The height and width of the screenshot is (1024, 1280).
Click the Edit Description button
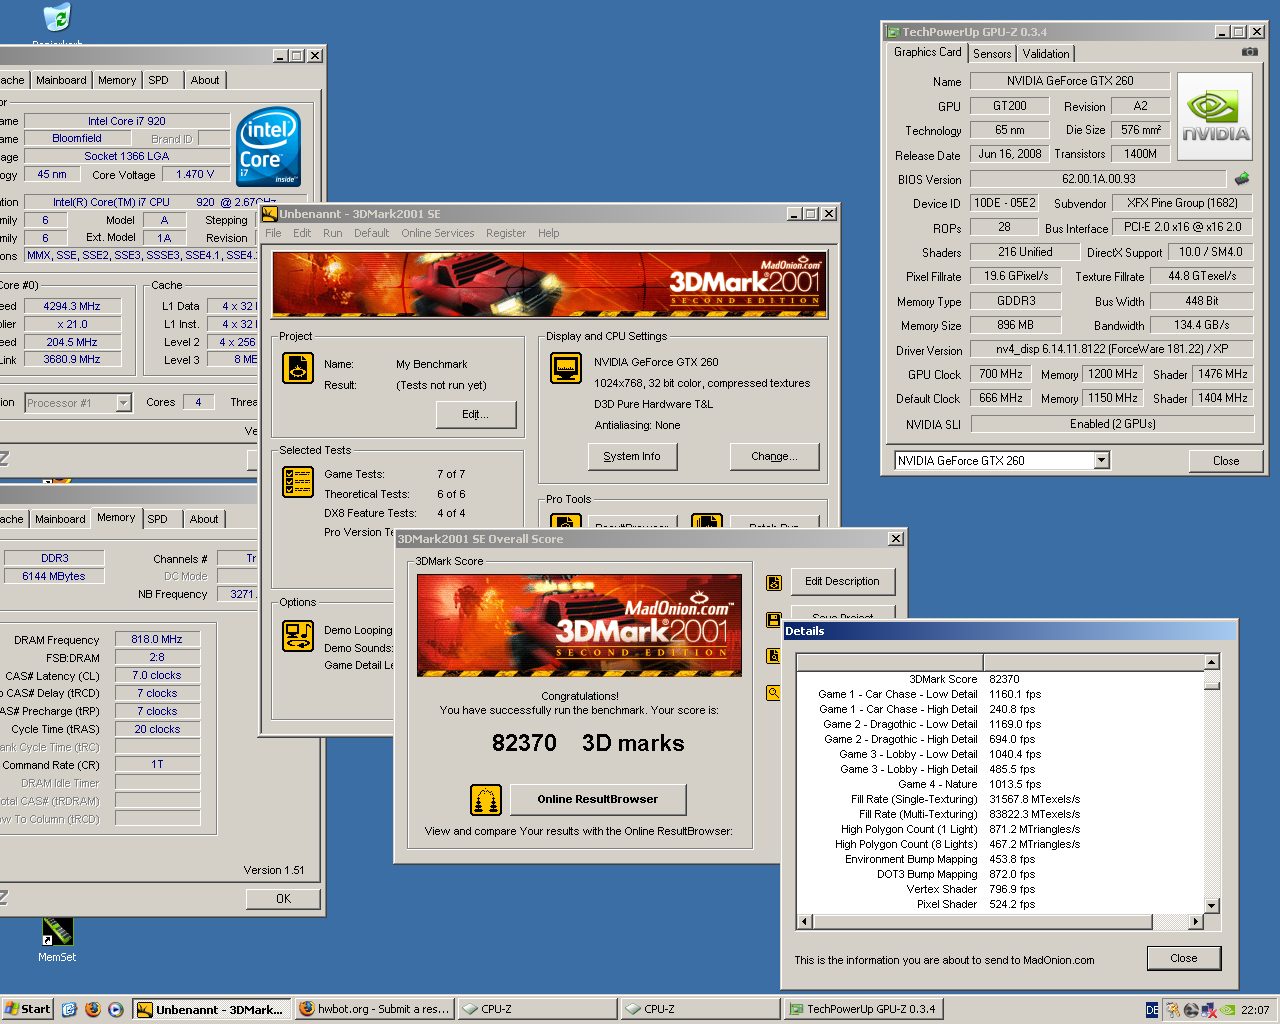[842, 581]
